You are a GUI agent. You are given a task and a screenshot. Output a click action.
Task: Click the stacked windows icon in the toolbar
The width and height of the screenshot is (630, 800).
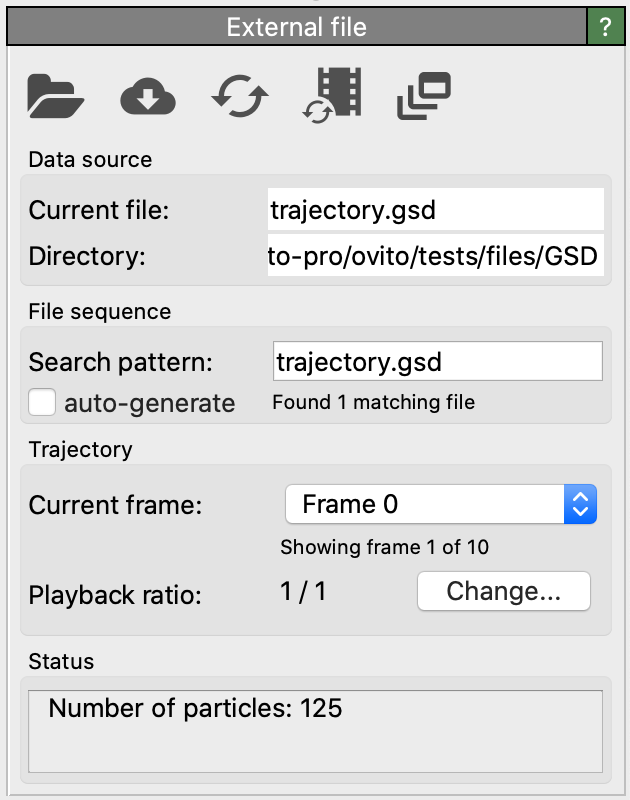point(424,97)
